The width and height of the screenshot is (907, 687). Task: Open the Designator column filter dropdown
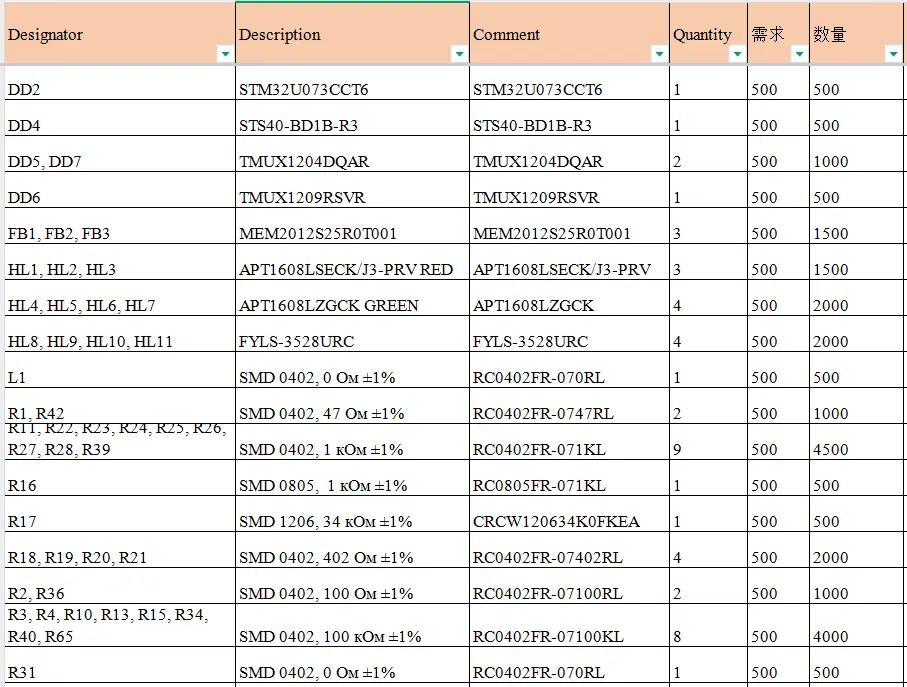(225, 54)
